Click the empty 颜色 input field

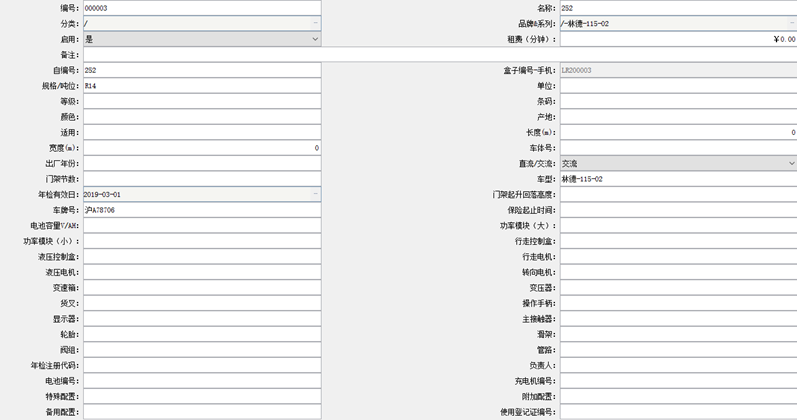click(x=200, y=116)
